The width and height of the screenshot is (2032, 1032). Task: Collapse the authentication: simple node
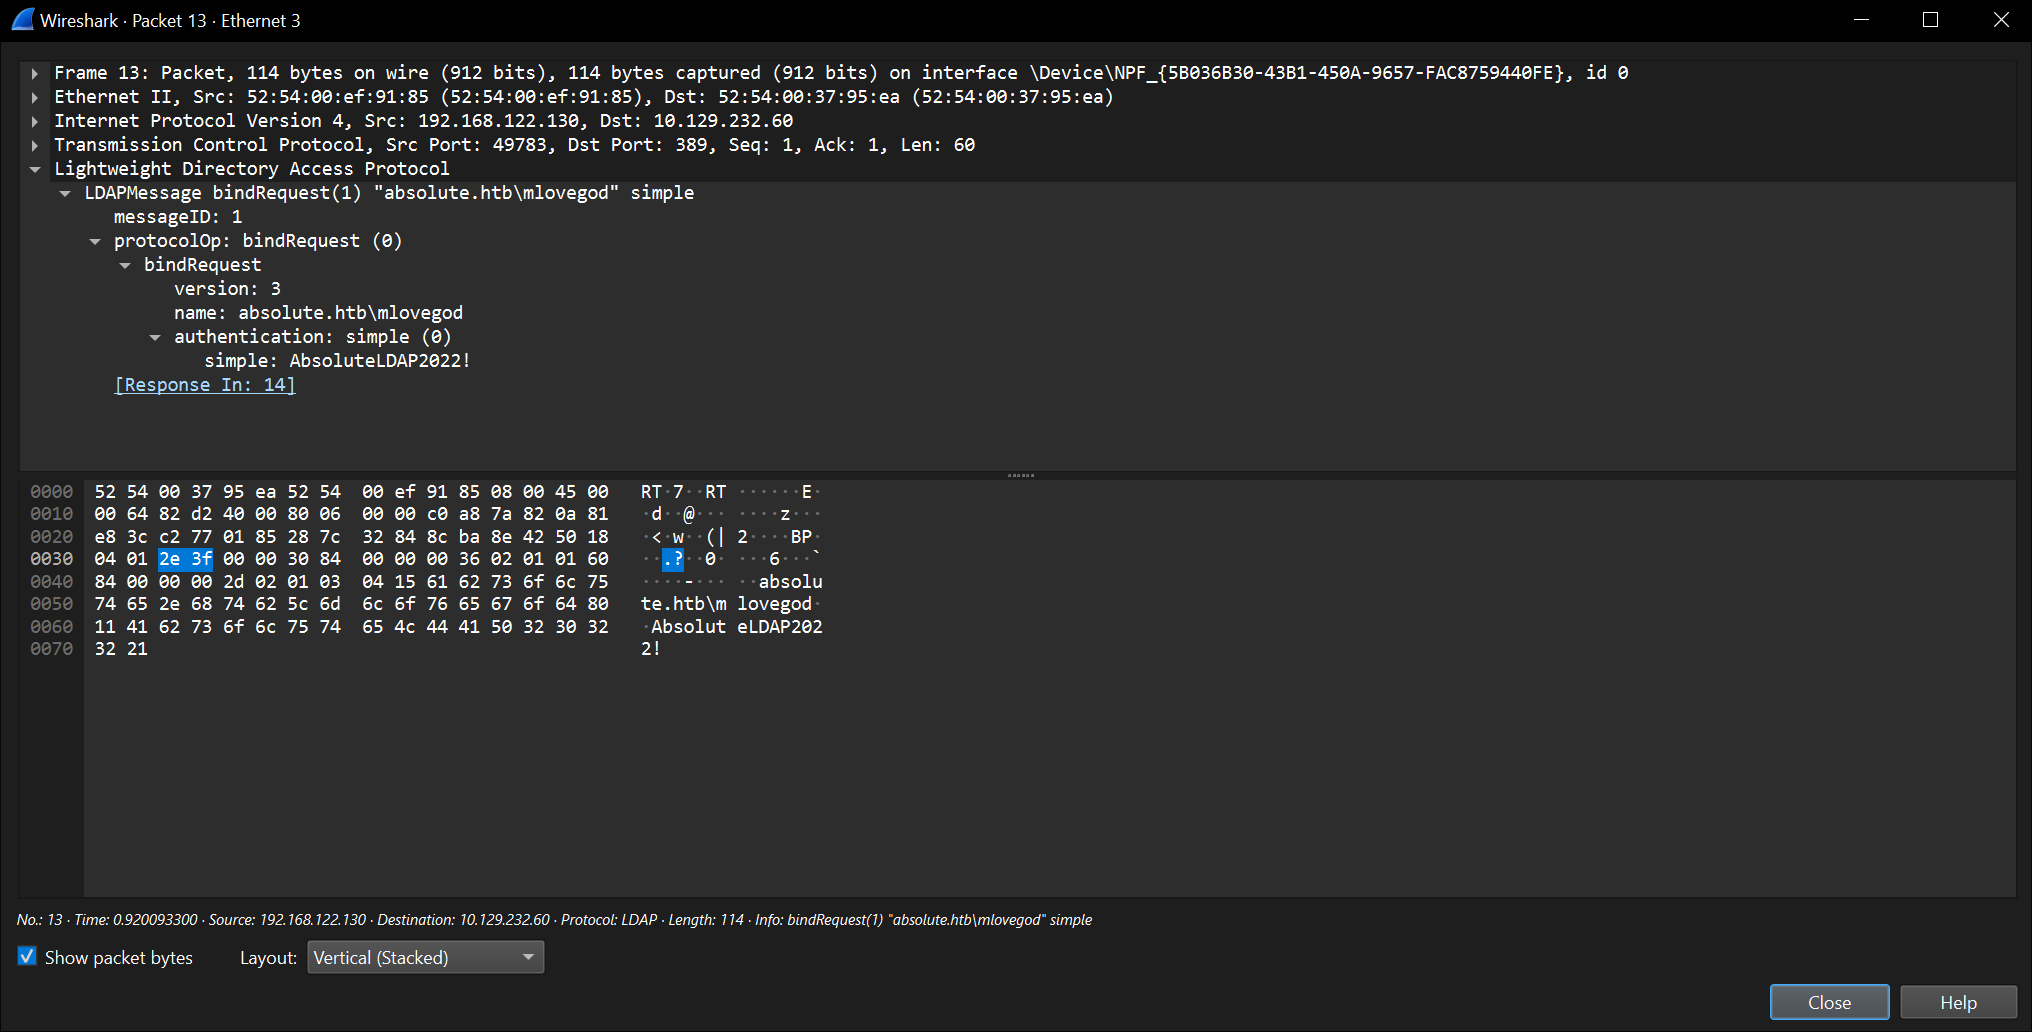click(155, 337)
